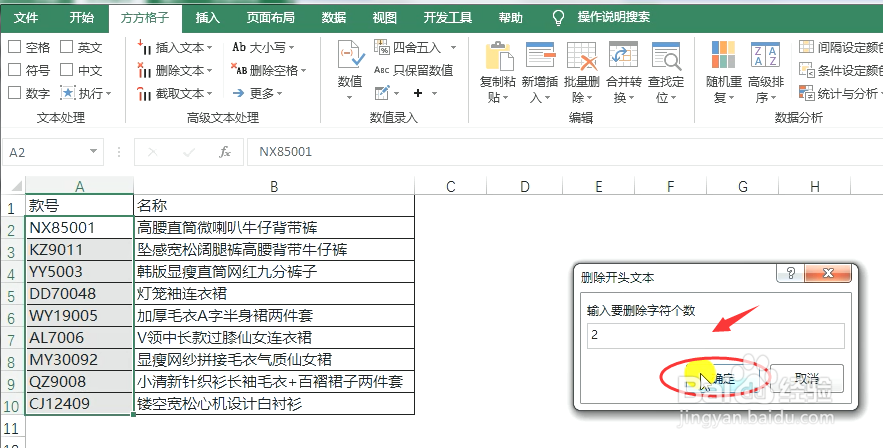The image size is (883, 448).
Task: Toggle the 中文 checkbox
Action: (x=66, y=70)
